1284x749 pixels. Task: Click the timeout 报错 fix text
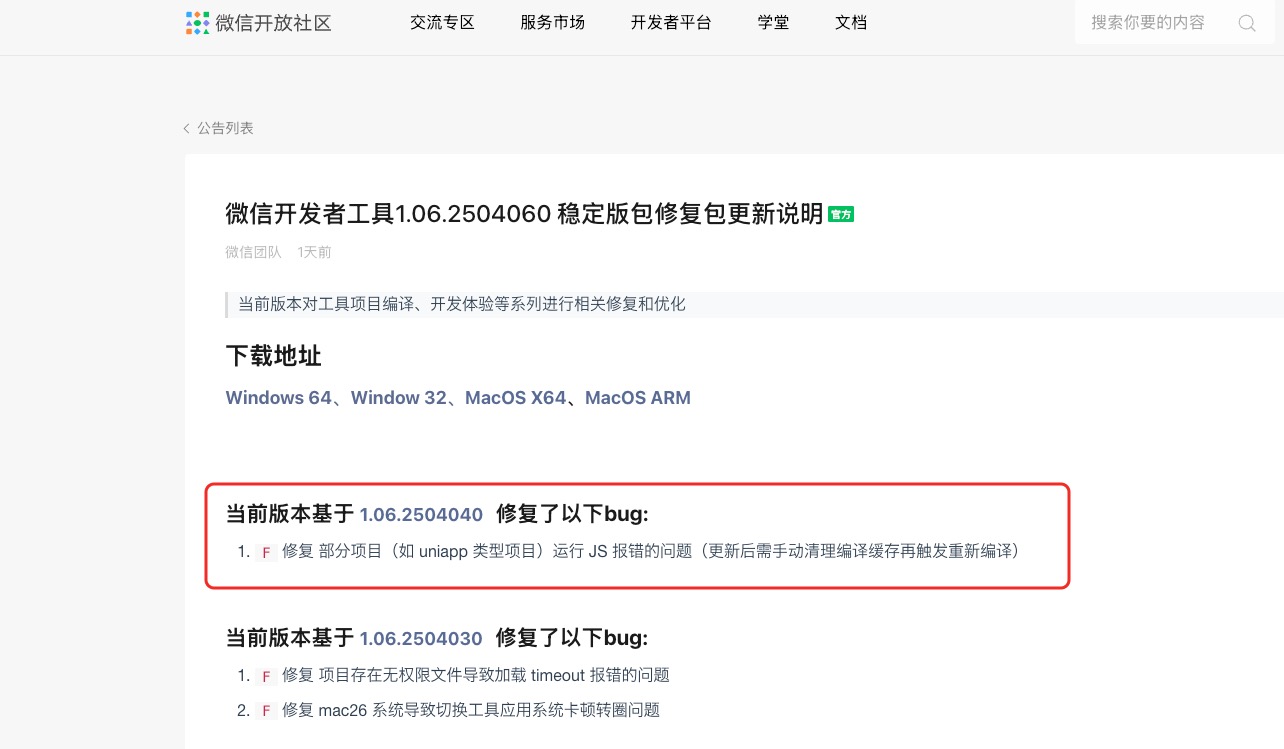click(x=476, y=676)
